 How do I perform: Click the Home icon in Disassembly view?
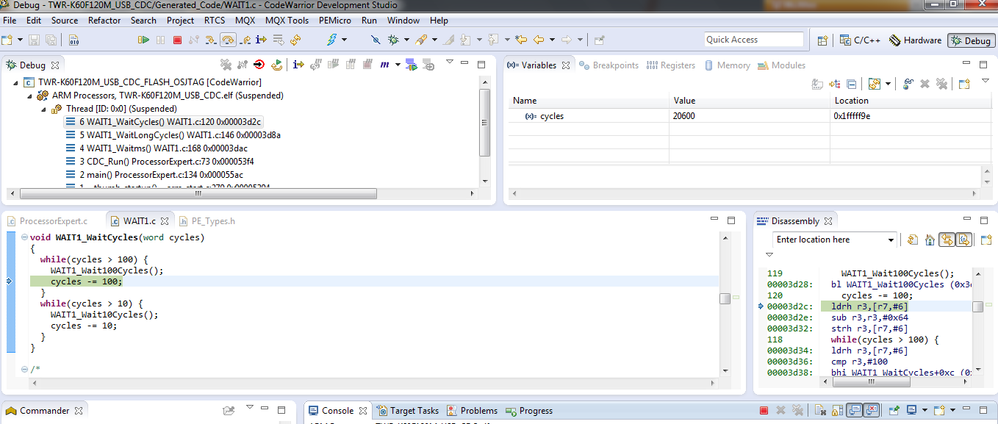(x=930, y=240)
